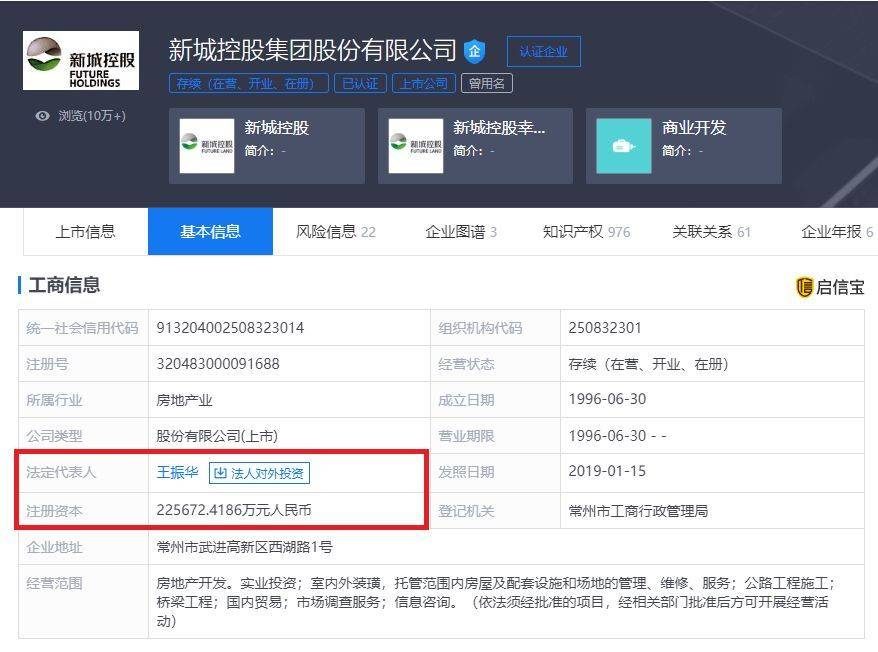Click the 股份有限公司(上市) company type value

[217, 436]
